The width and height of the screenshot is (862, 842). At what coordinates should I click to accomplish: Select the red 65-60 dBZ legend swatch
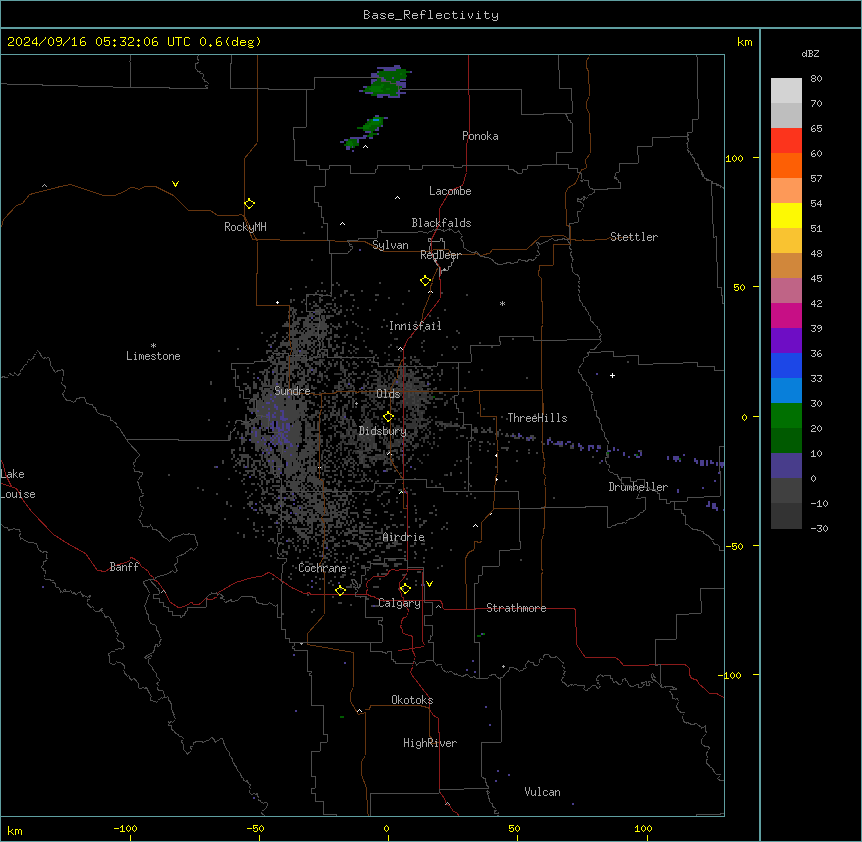tap(786, 141)
